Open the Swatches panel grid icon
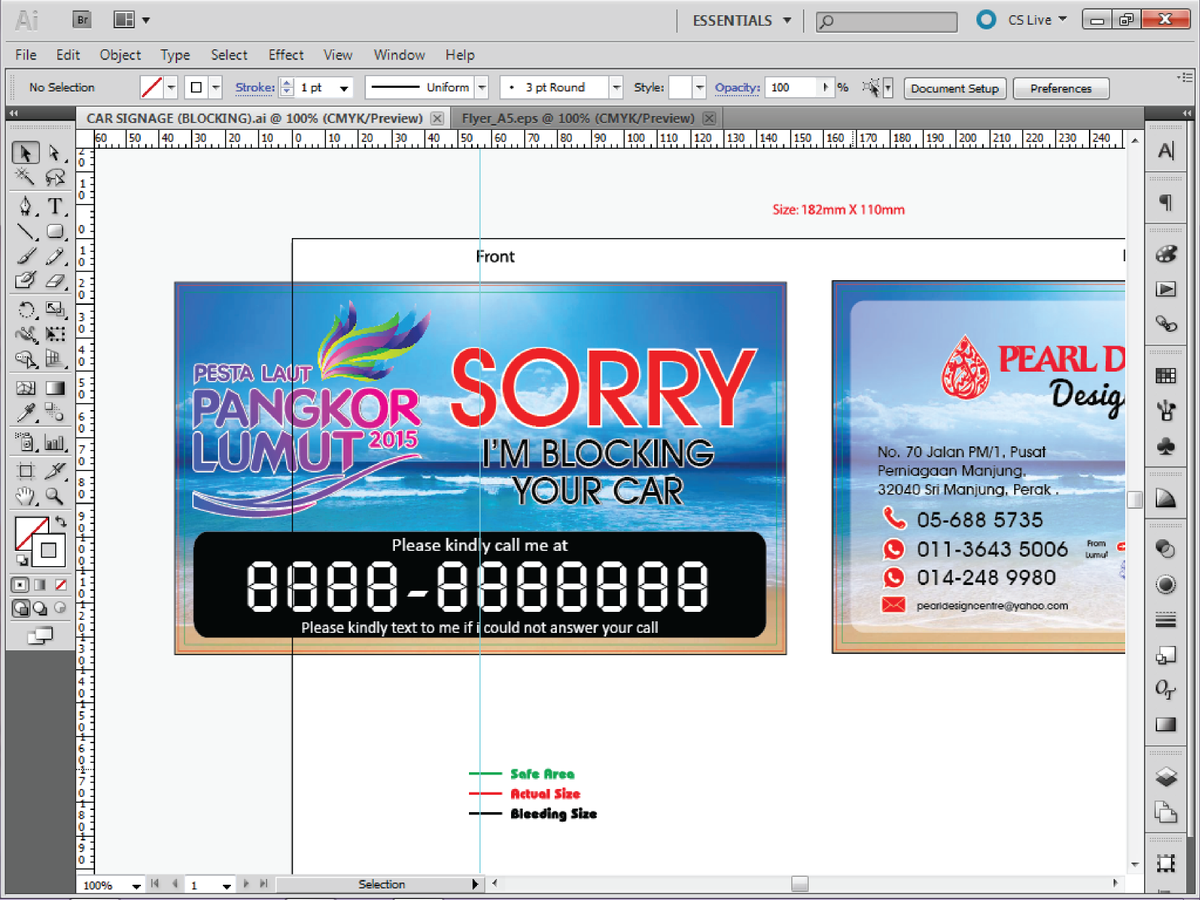Image resolution: width=1200 pixels, height=900 pixels. click(1166, 376)
